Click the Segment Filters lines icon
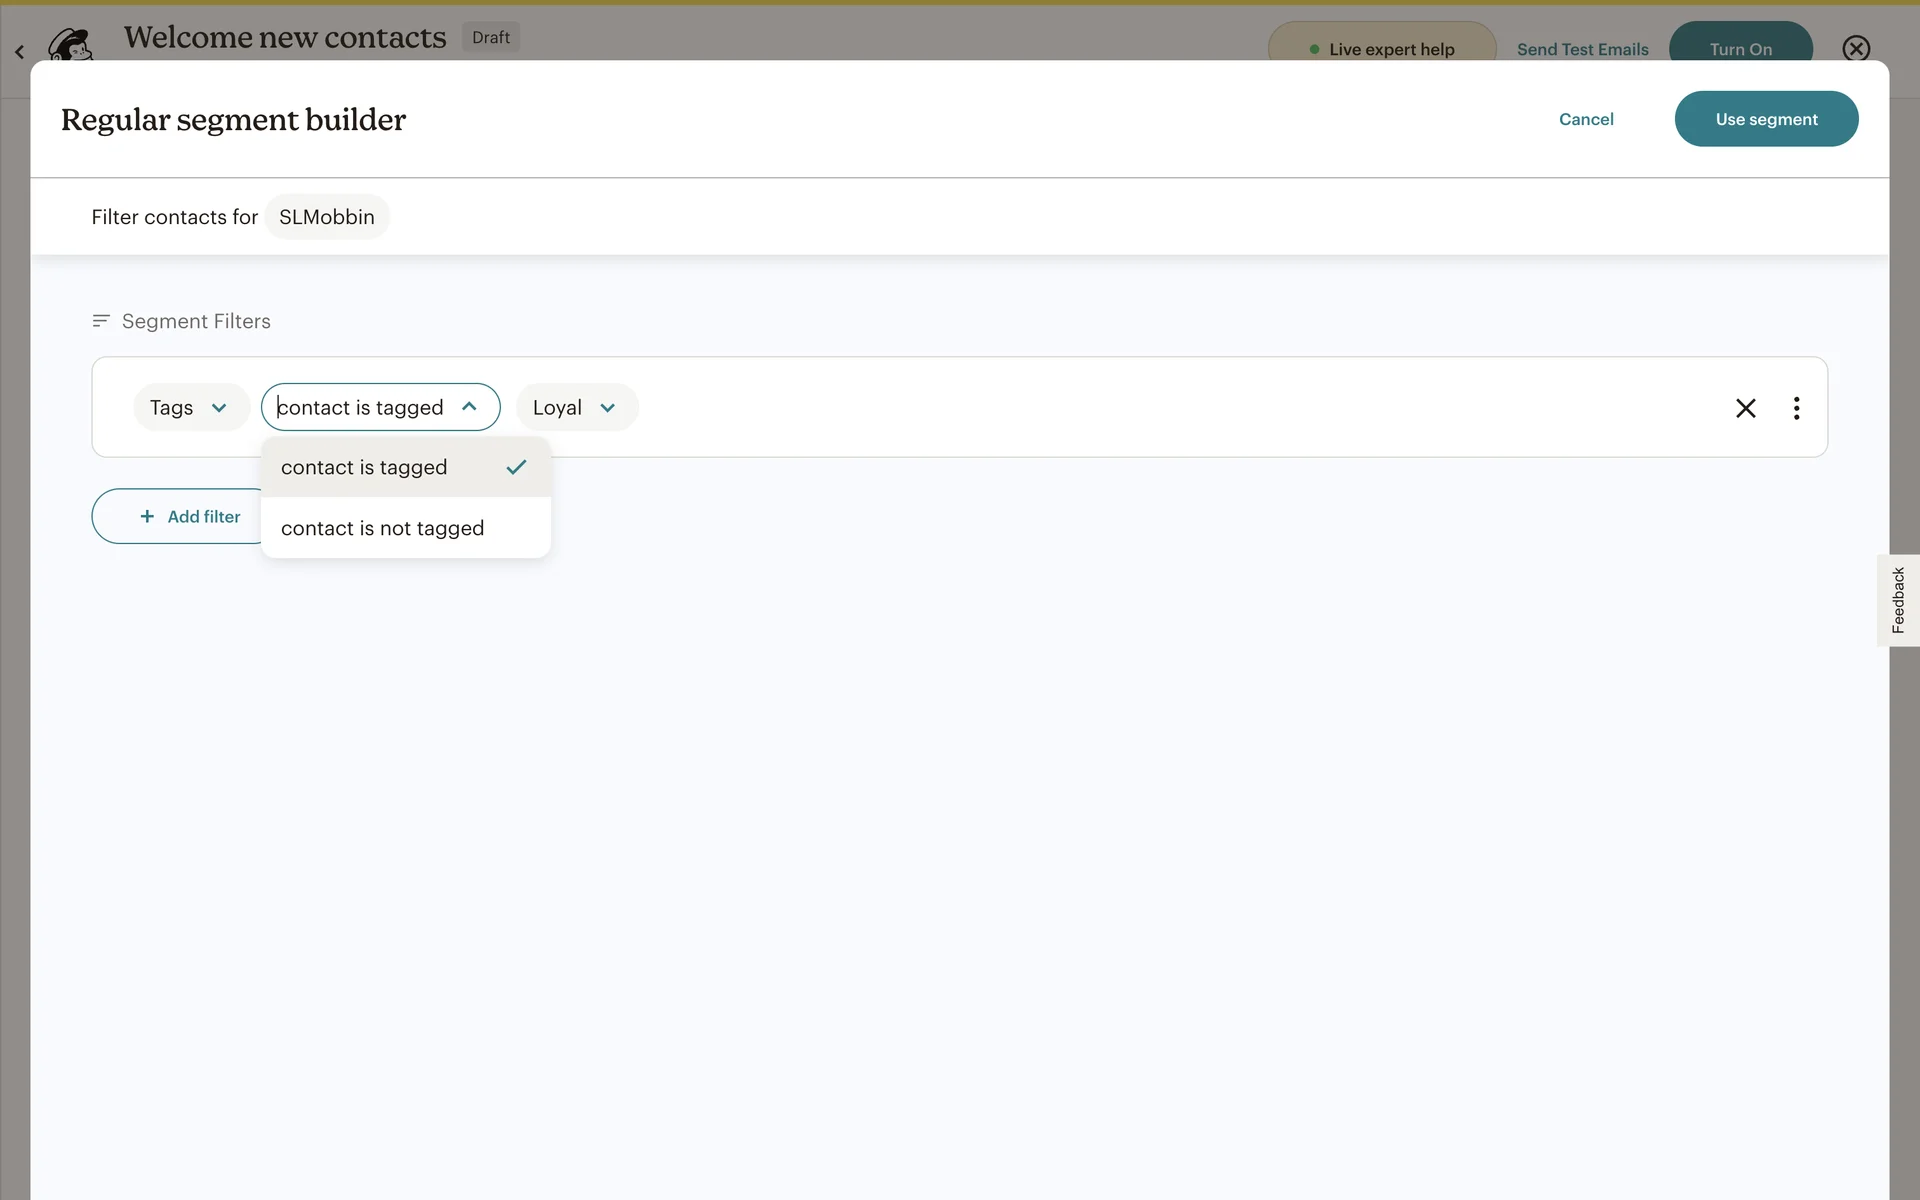 pyautogui.click(x=101, y=321)
